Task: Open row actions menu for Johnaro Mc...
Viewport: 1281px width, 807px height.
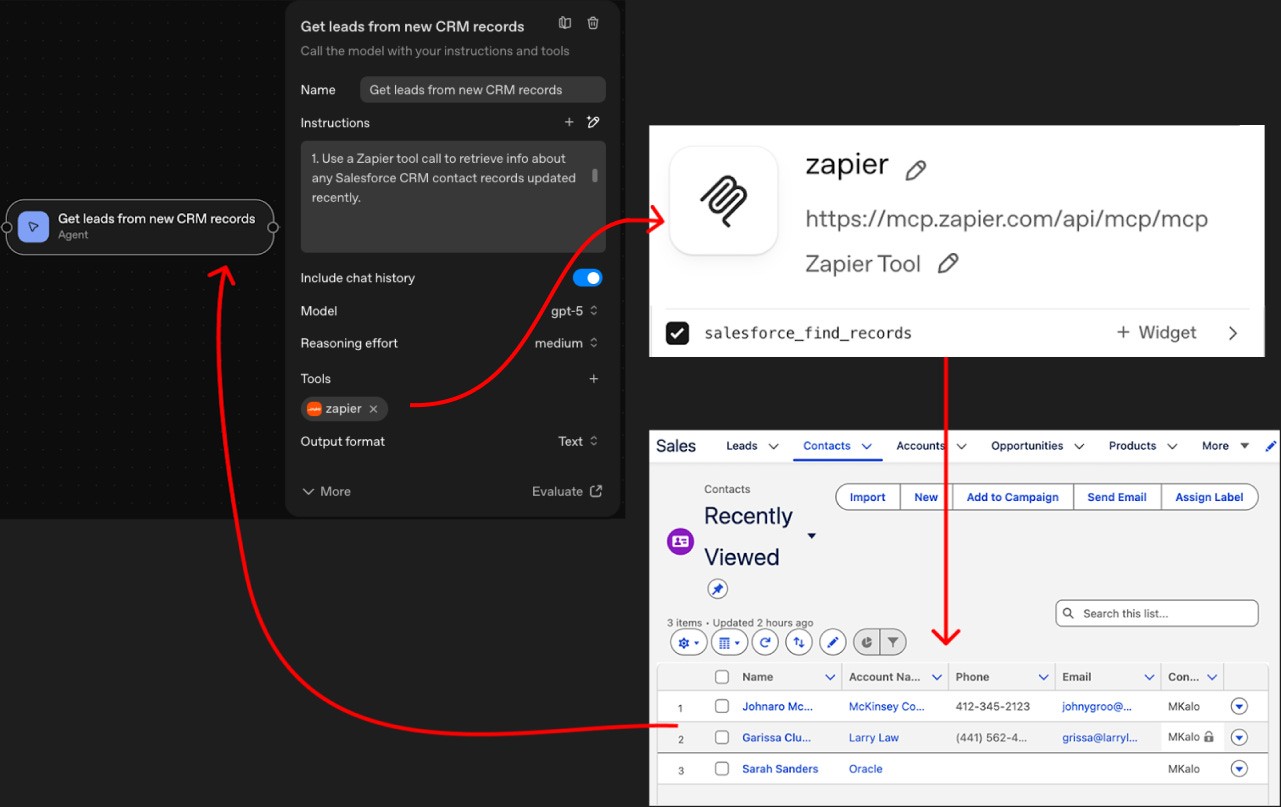Action: click(x=1240, y=706)
